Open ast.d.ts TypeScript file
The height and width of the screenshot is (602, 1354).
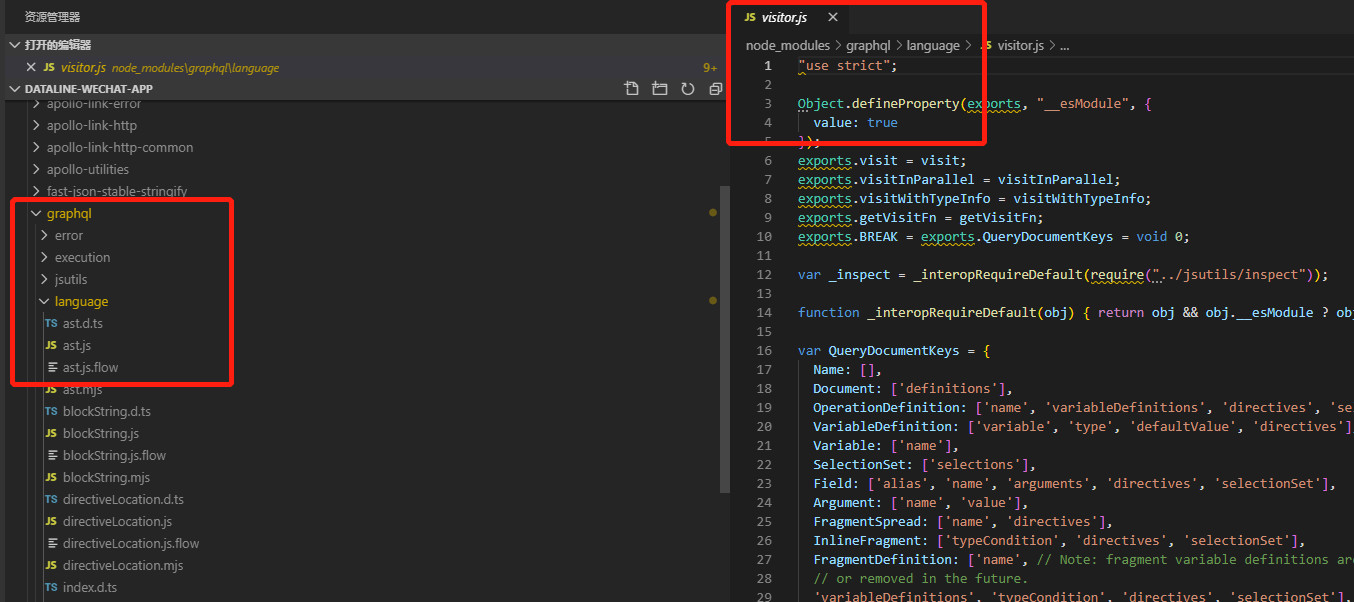coord(82,323)
